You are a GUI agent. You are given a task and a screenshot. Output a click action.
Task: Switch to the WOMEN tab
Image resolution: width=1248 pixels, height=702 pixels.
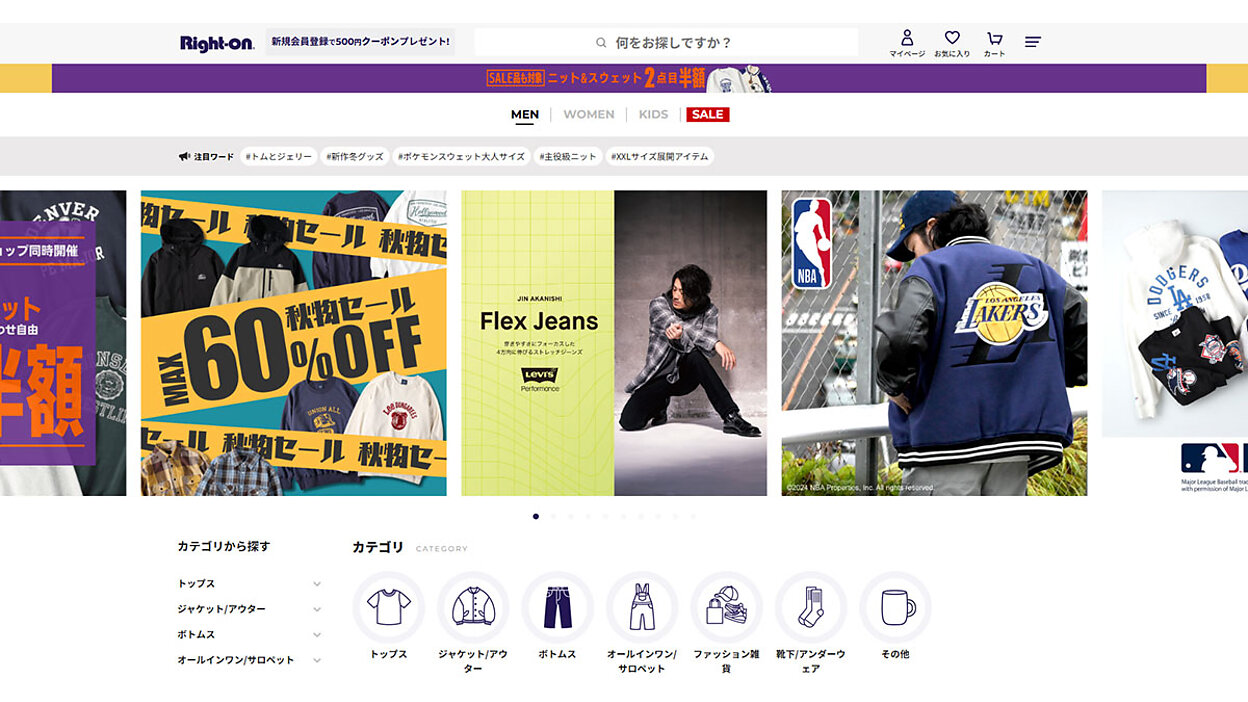589,114
